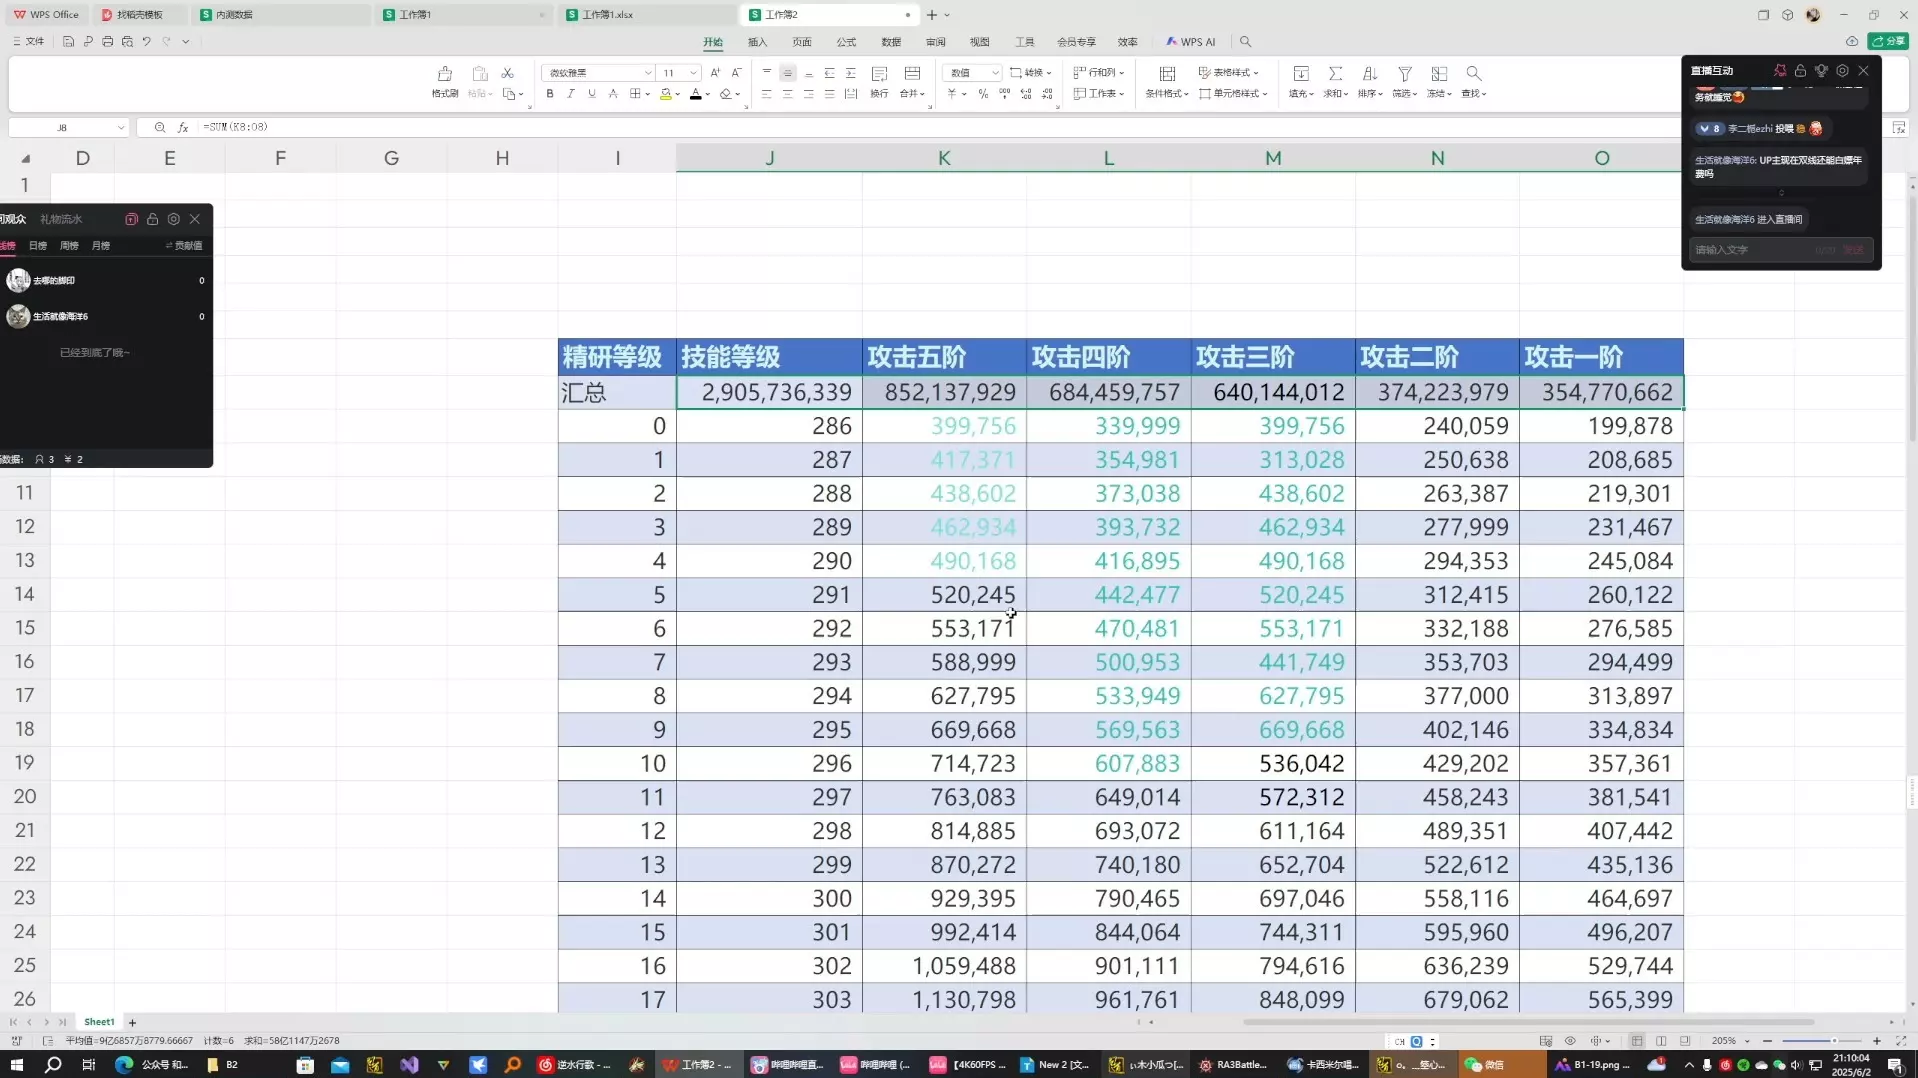1918x1078 pixels.
Task: Click the Wrap text icon
Action: tap(879, 74)
